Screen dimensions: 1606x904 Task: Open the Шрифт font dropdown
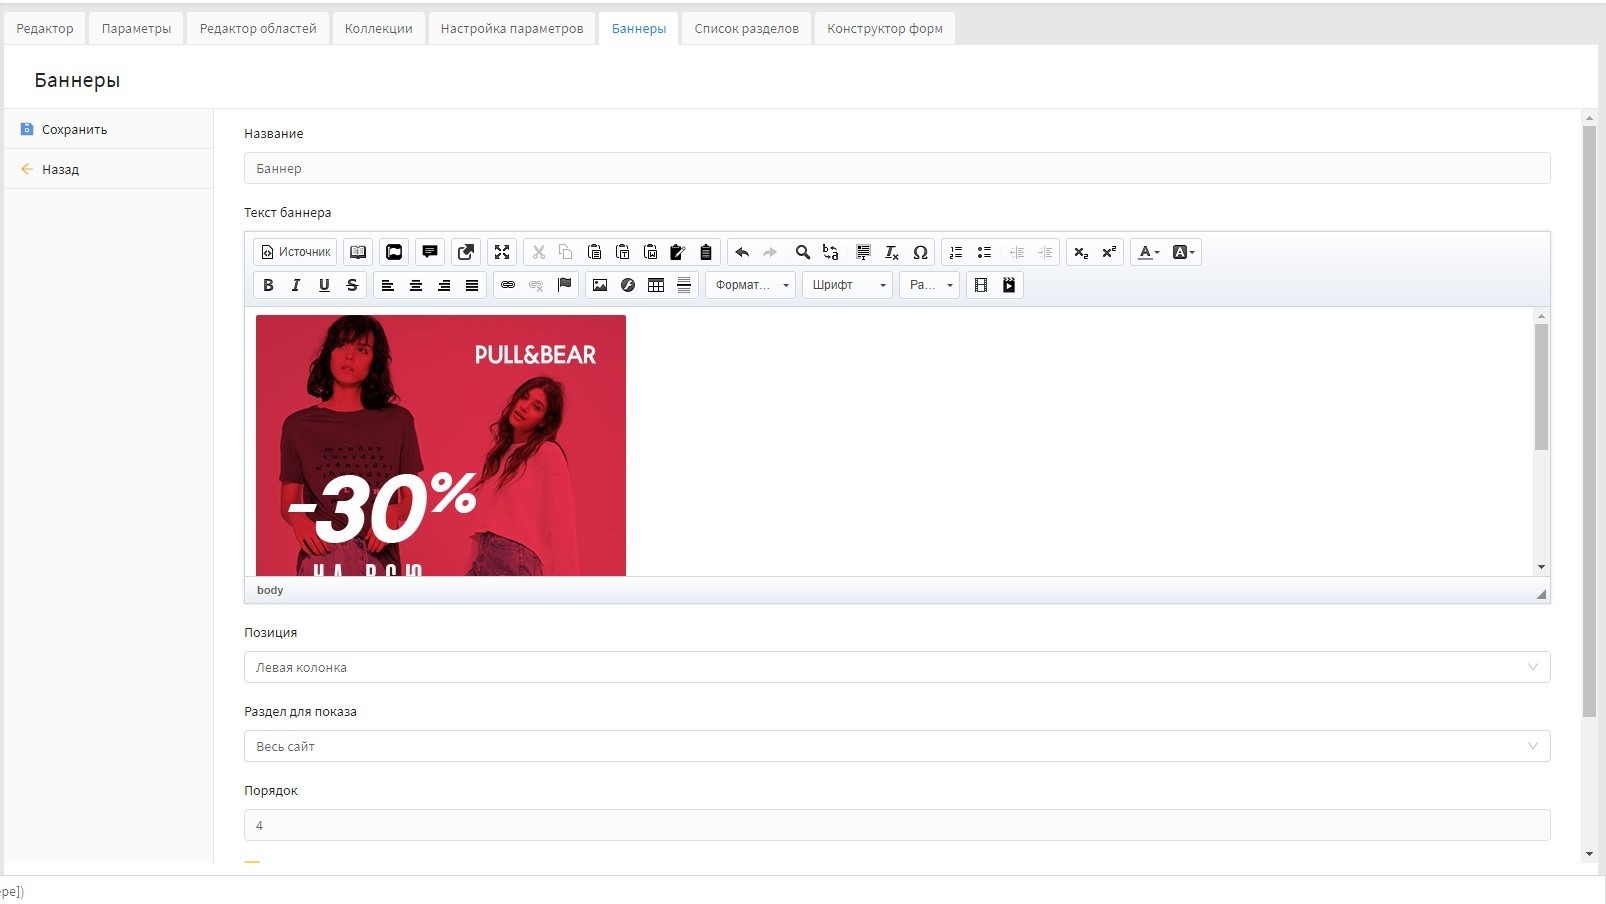point(847,285)
